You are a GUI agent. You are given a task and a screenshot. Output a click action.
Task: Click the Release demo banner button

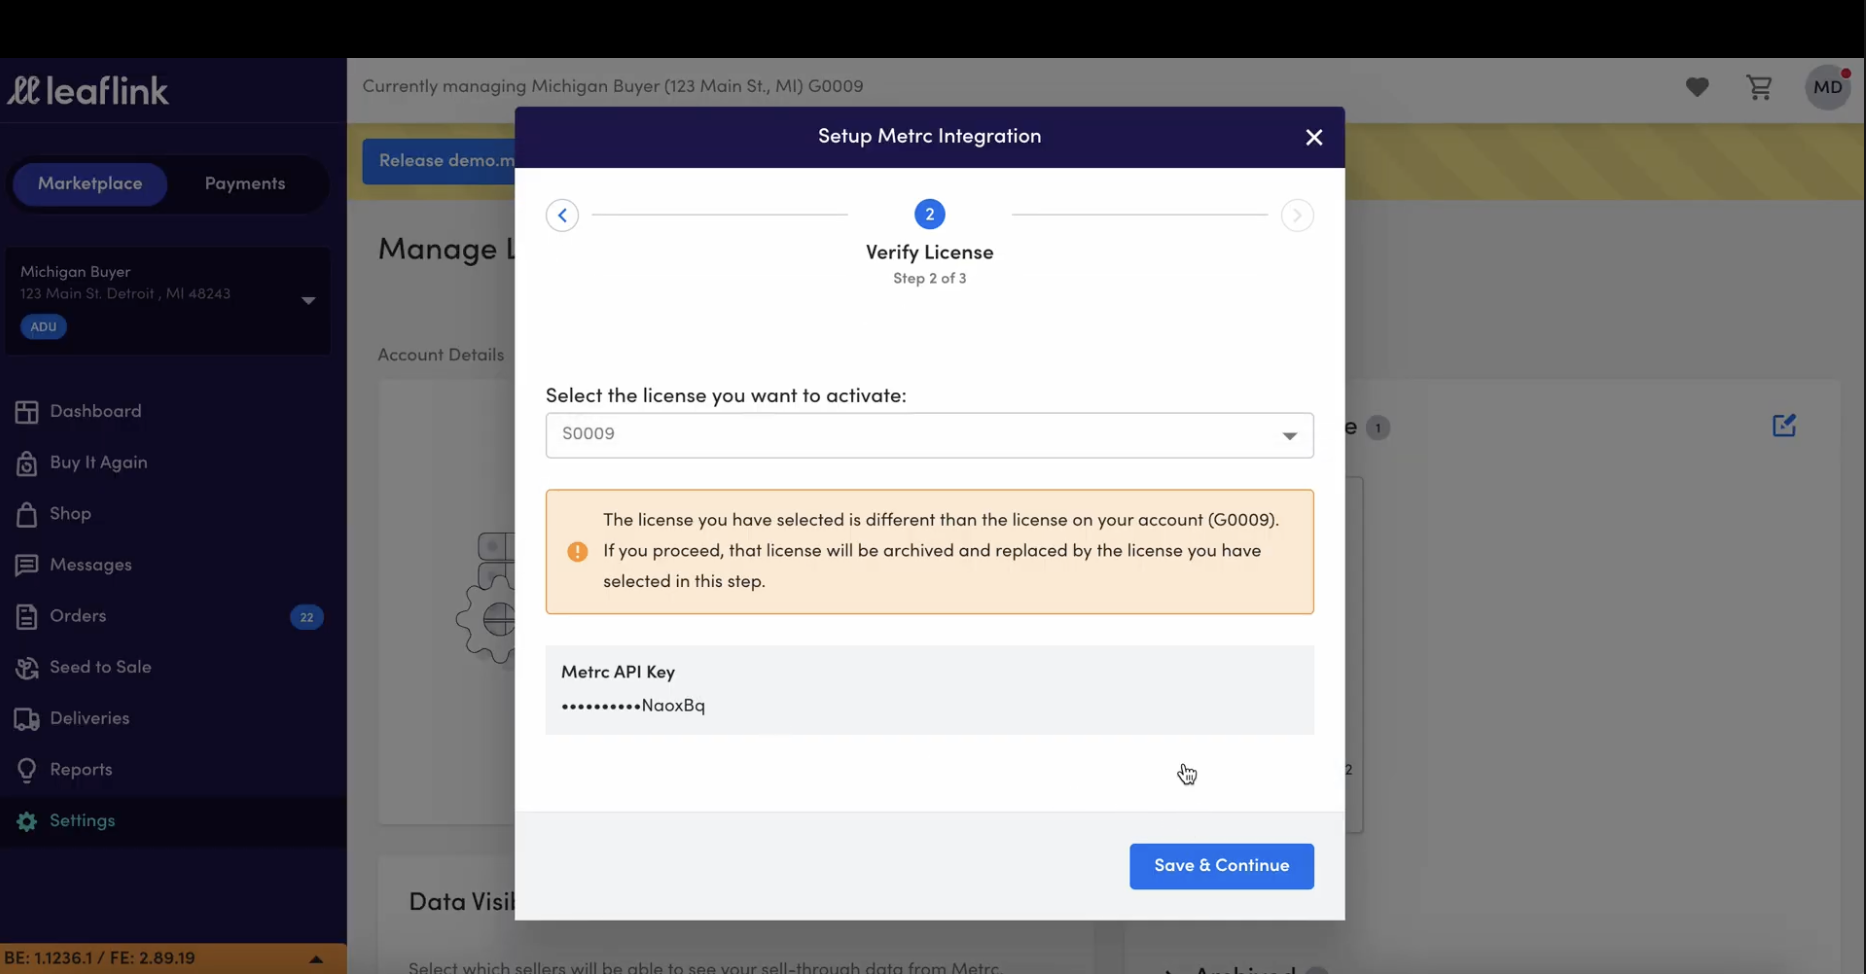(x=439, y=161)
